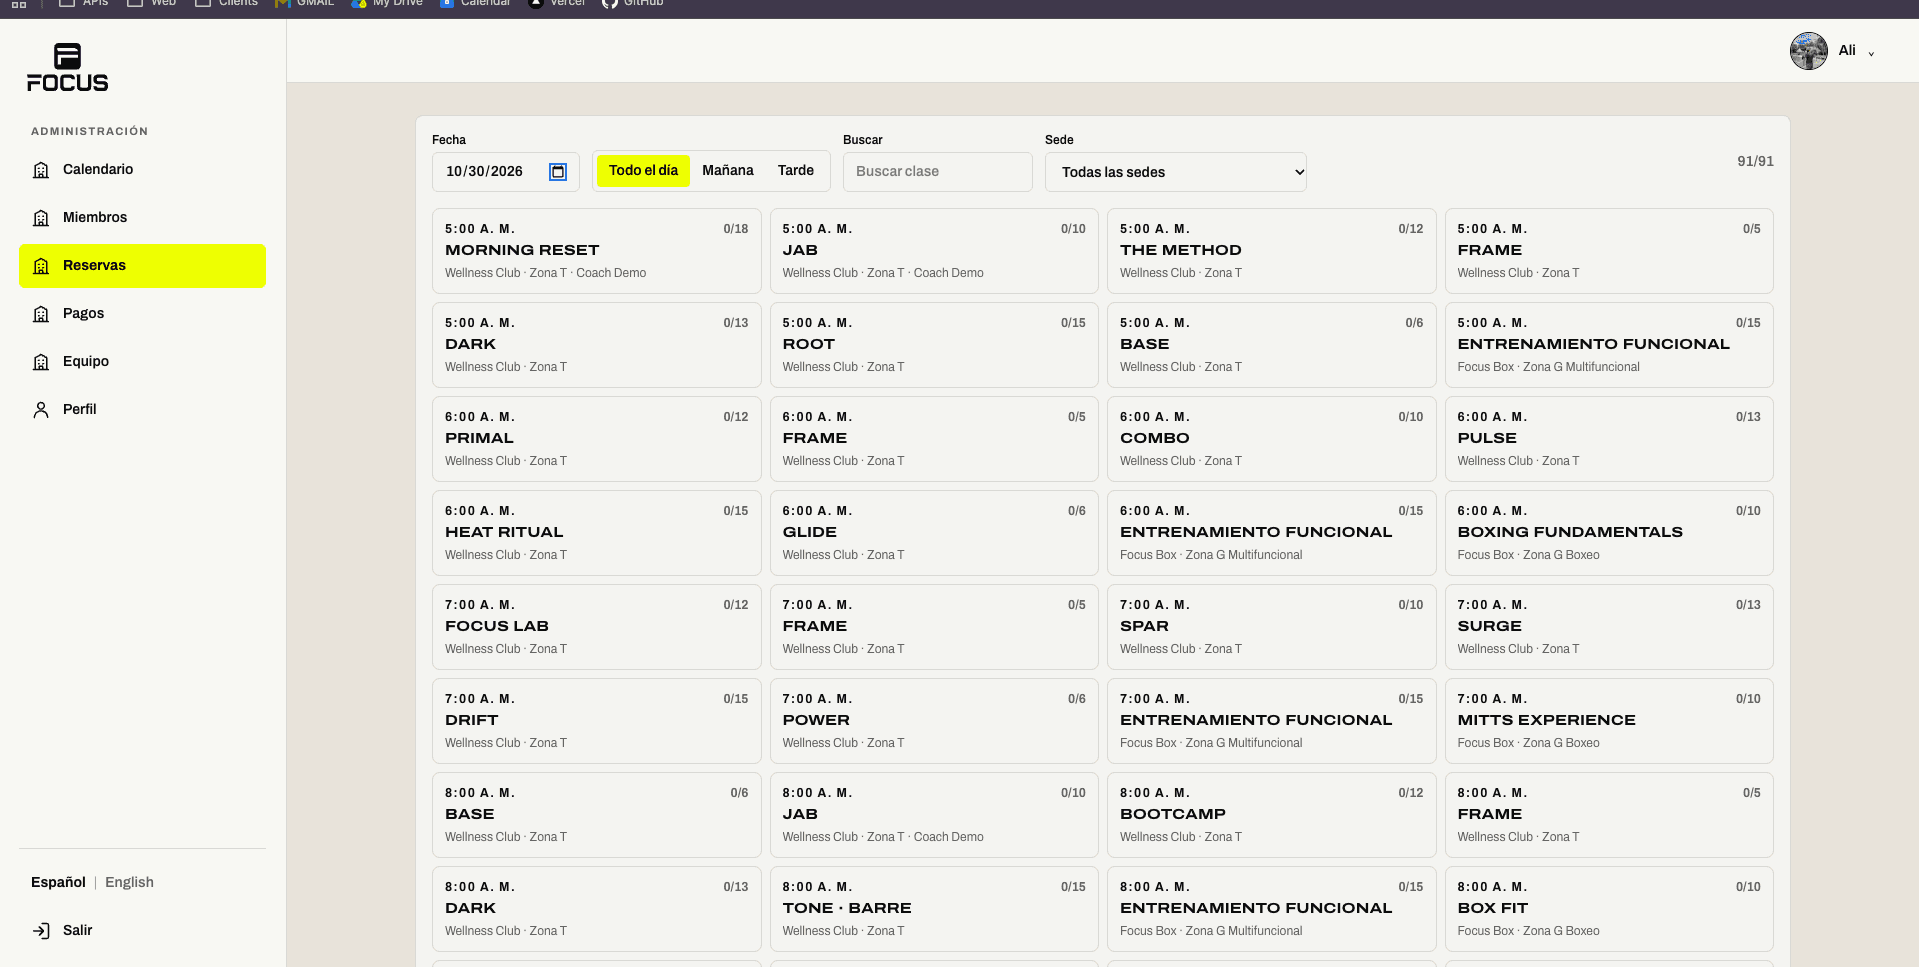Open the Perfil page
The height and width of the screenshot is (967, 1919).
point(142,410)
